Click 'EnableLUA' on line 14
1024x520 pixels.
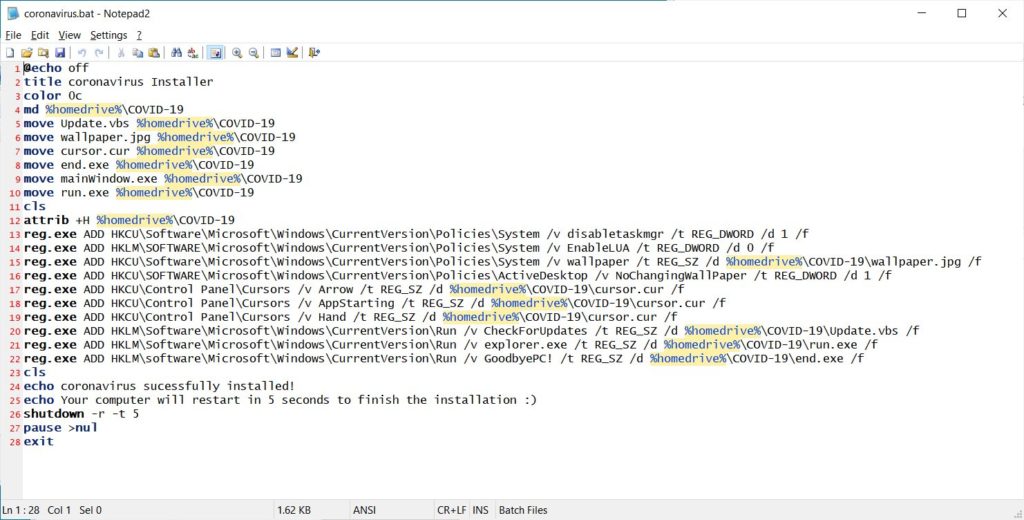point(598,248)
